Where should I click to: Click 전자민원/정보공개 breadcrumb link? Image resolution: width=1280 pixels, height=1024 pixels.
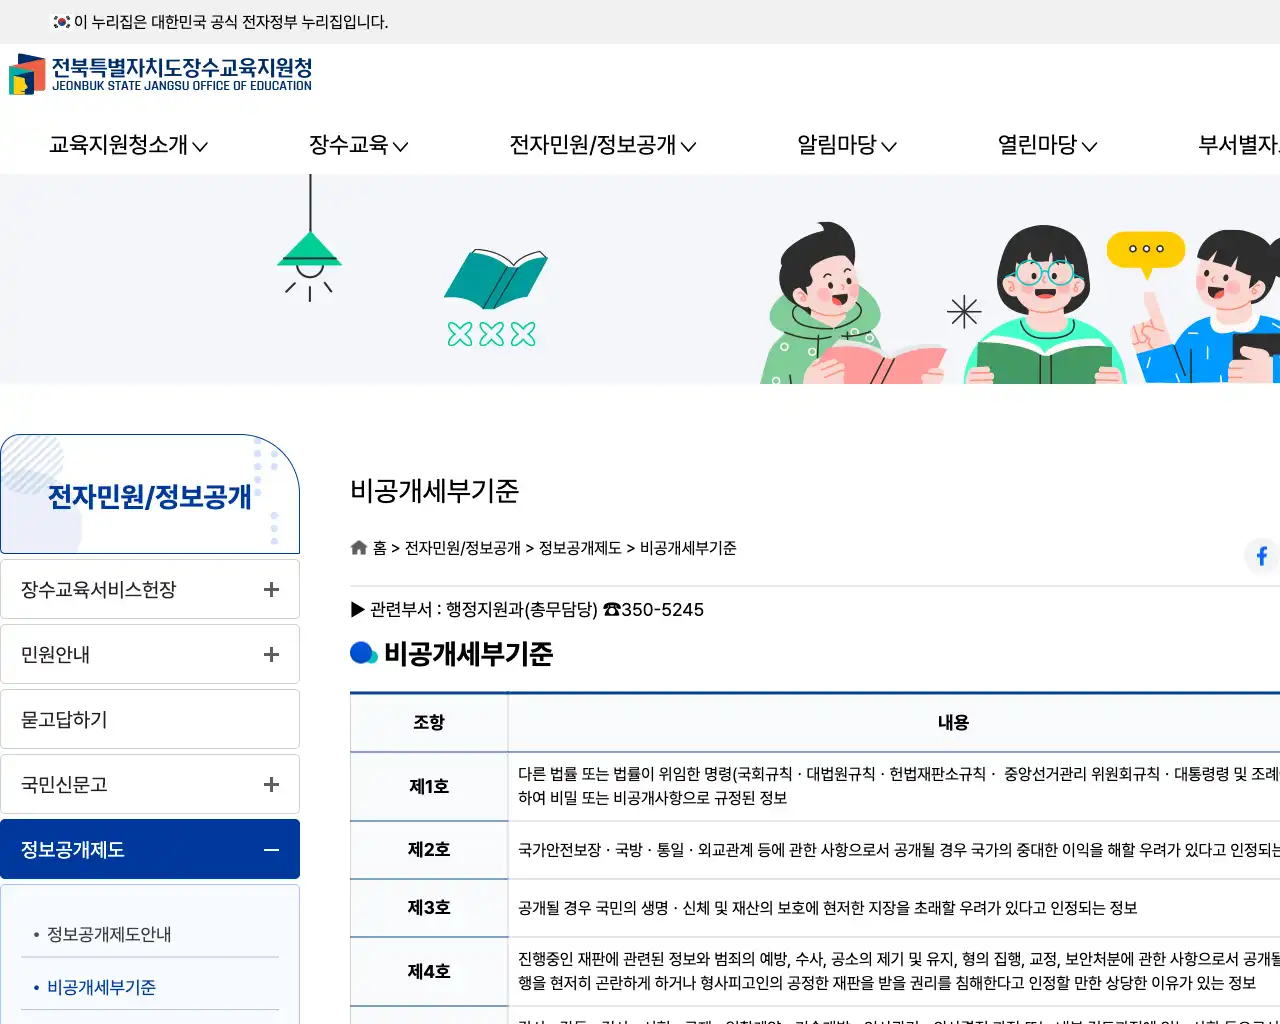click(x=462, y=548)
